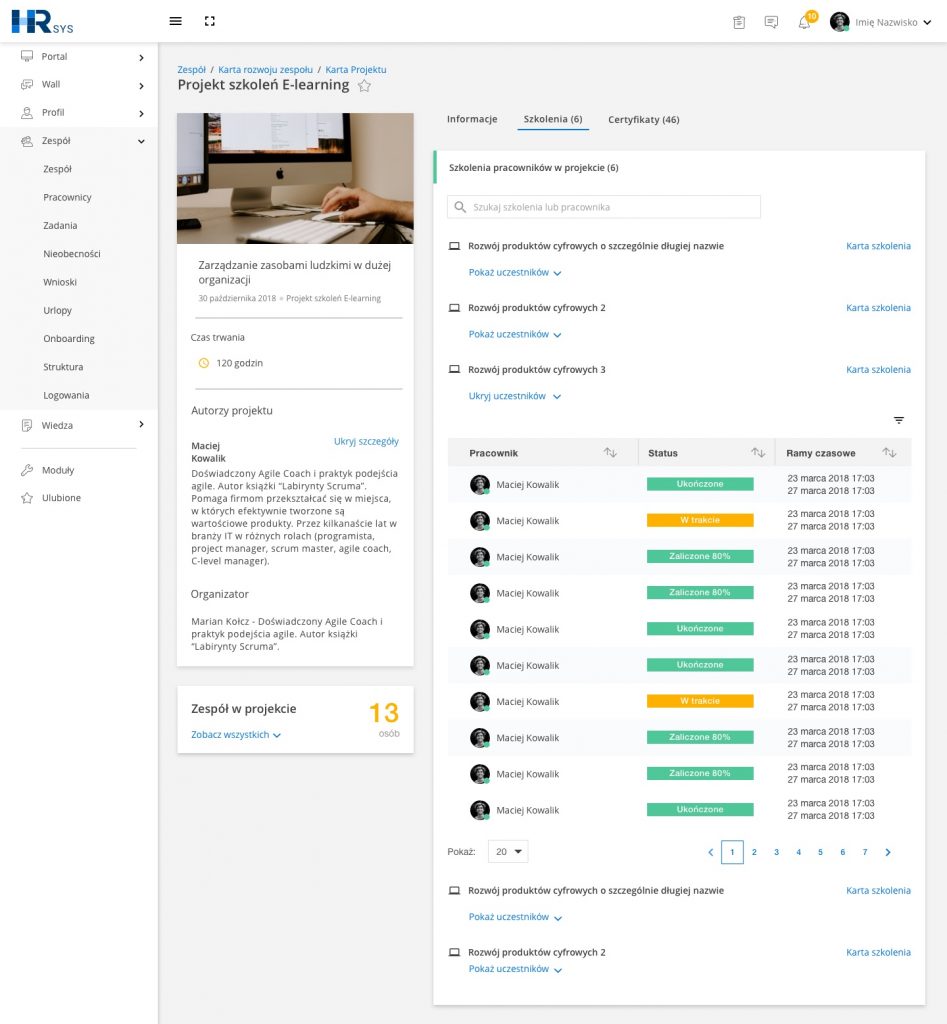Open Logowania in the sidebar submenu

67,395
